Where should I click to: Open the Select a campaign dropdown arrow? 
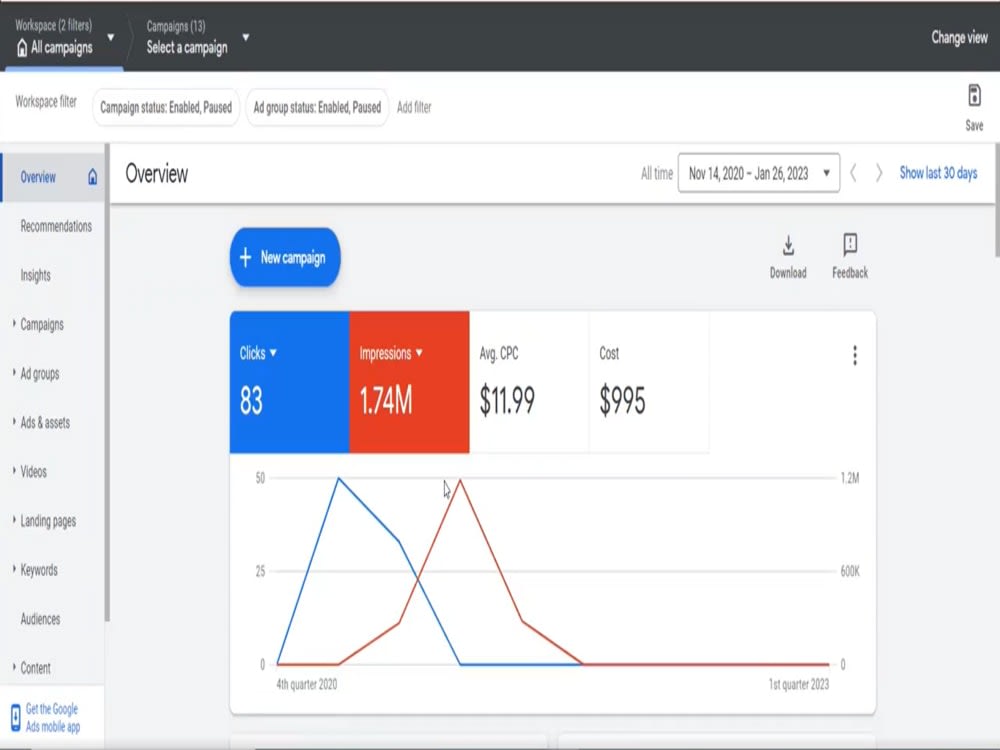(246, 37)
